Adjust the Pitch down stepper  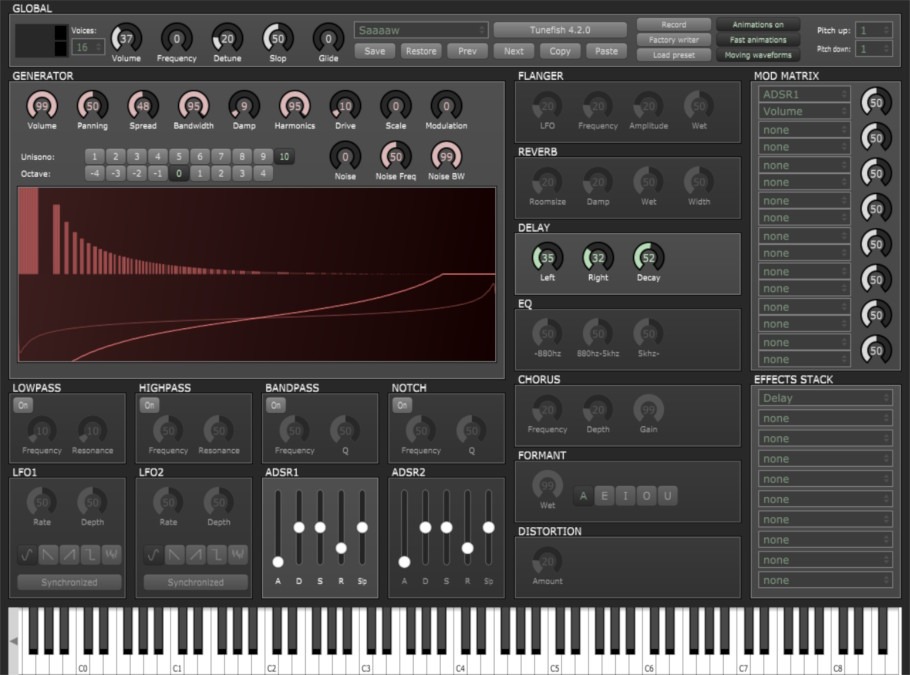pos(874,49)
